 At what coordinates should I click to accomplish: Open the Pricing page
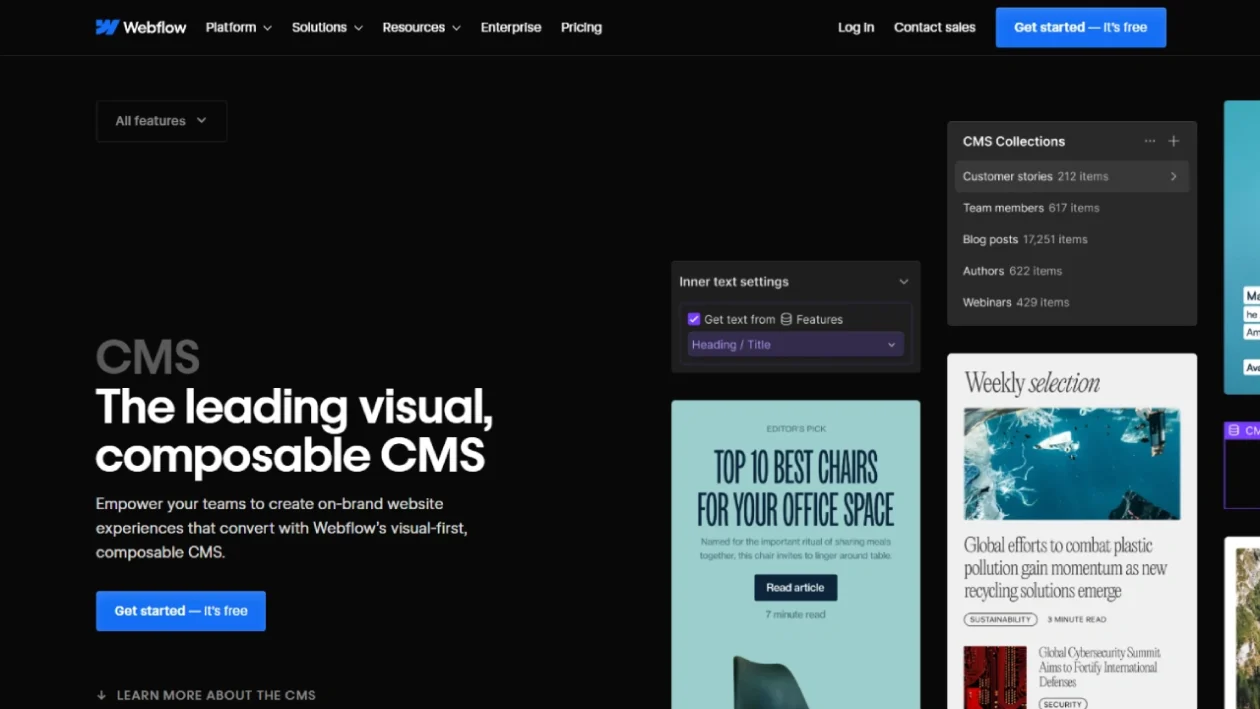coord(581,27)
